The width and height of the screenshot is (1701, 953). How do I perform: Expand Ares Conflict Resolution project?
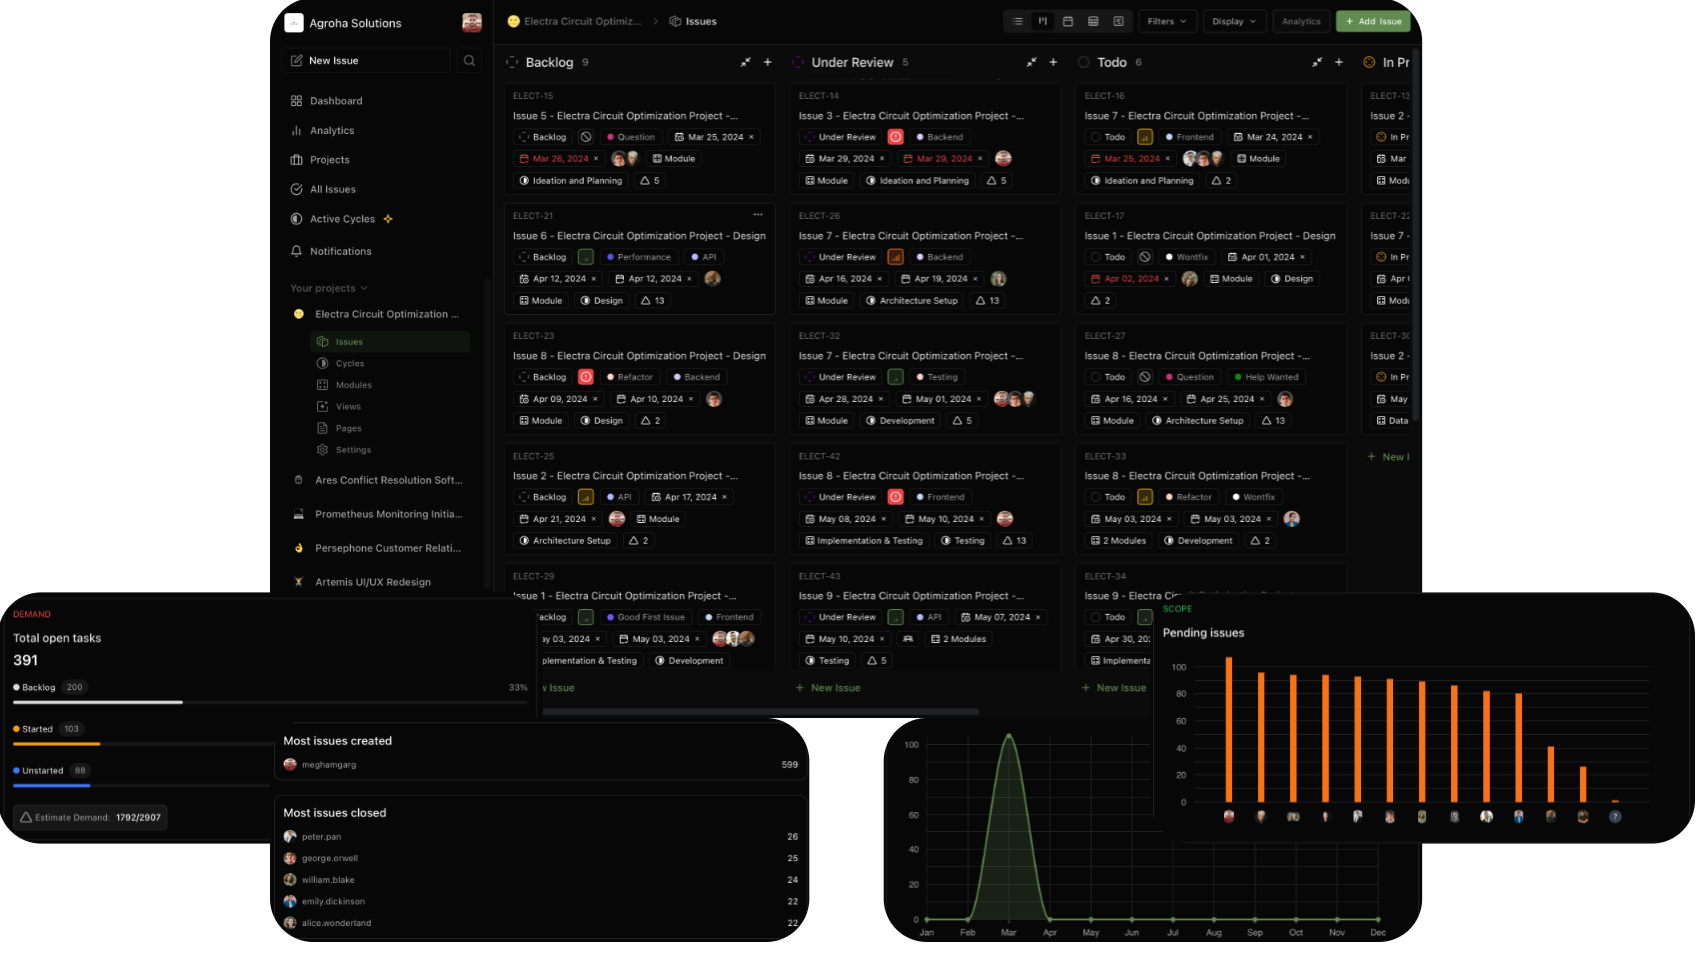click(x=380, y=480)
